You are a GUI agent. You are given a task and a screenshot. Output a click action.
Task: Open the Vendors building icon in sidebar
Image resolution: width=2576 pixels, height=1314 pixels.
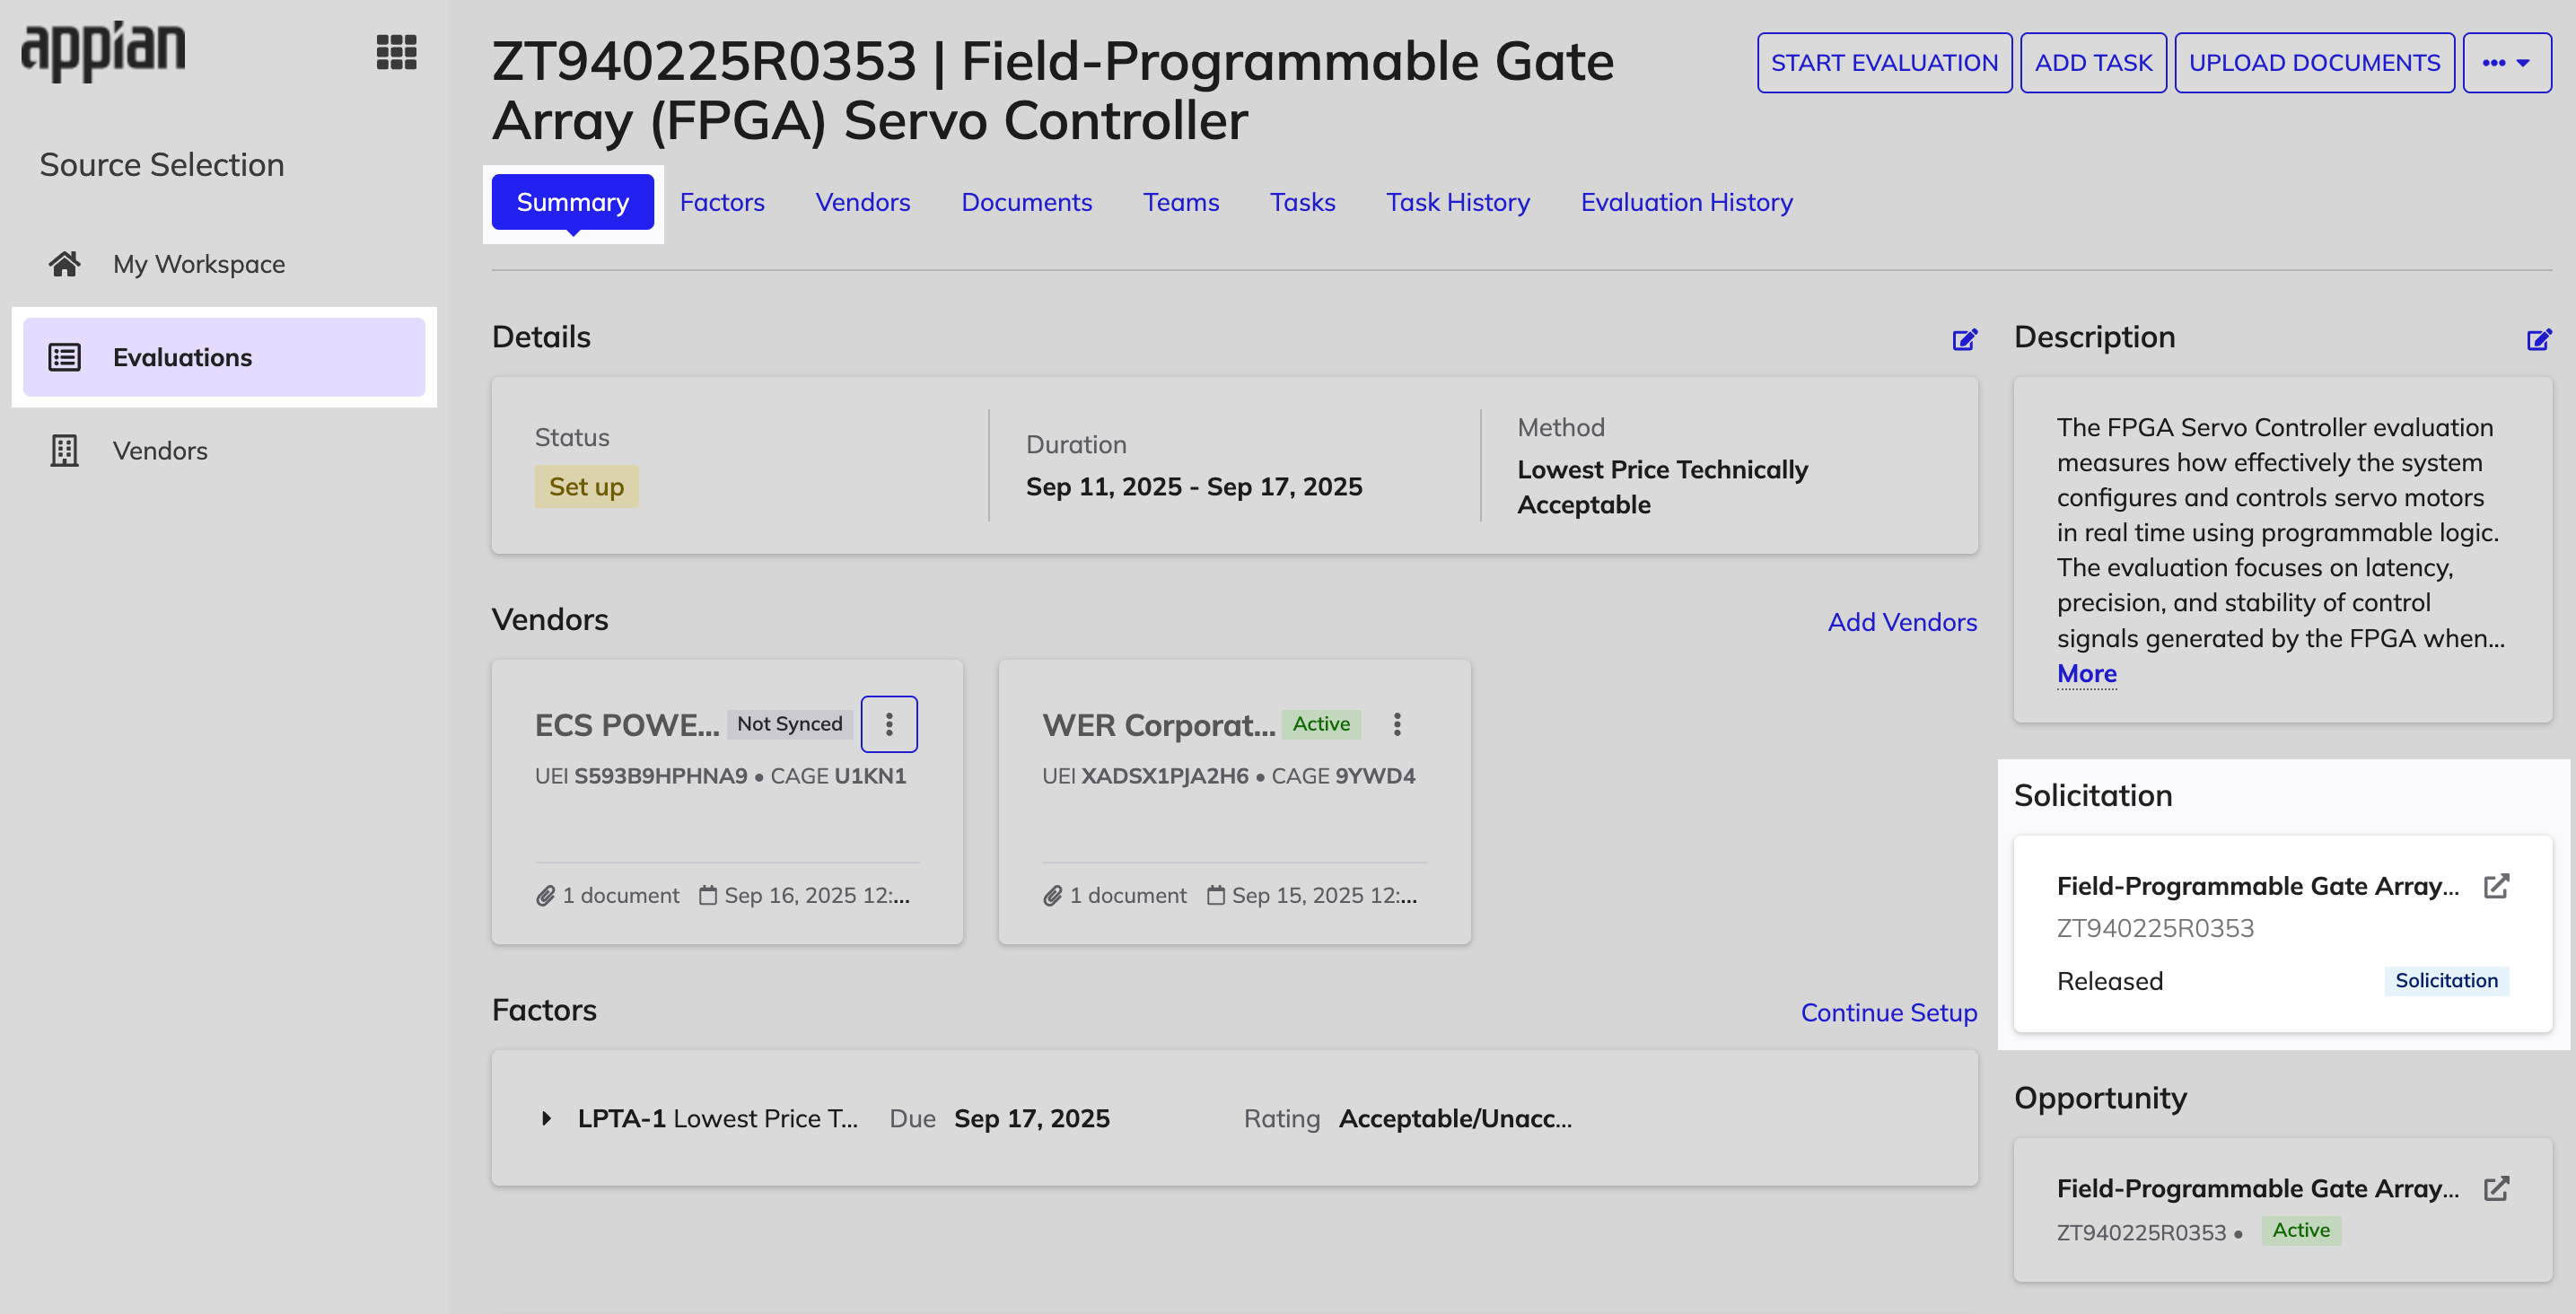point(65,450)
